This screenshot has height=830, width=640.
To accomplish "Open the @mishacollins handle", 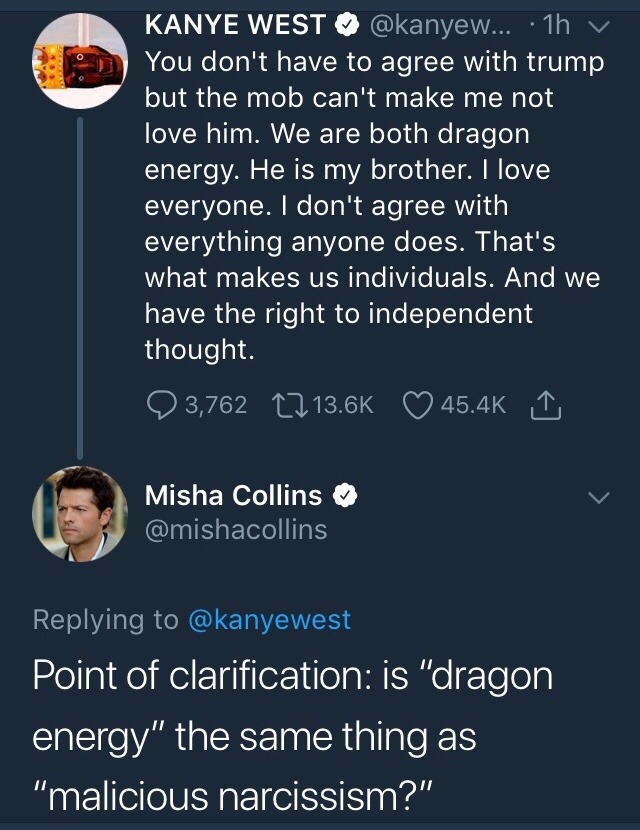I will 236,530.
